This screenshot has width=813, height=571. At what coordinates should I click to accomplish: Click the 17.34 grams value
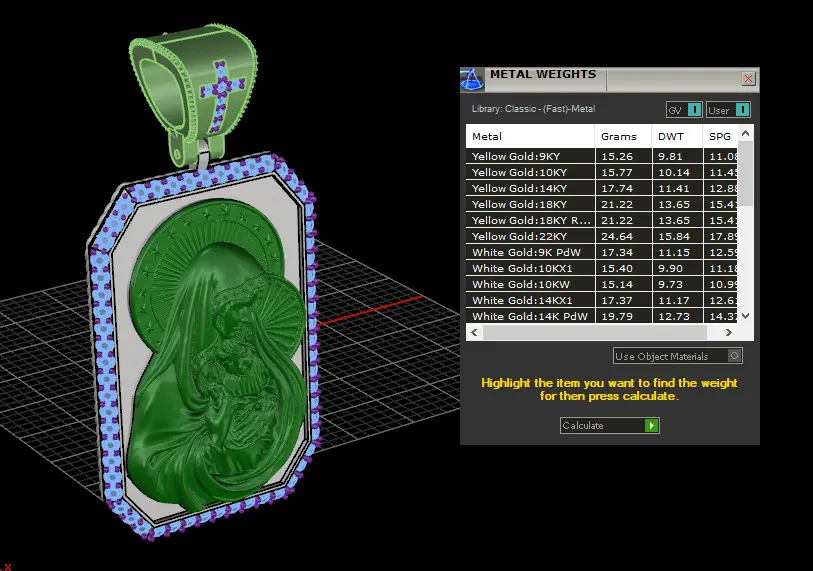[617, 253]
